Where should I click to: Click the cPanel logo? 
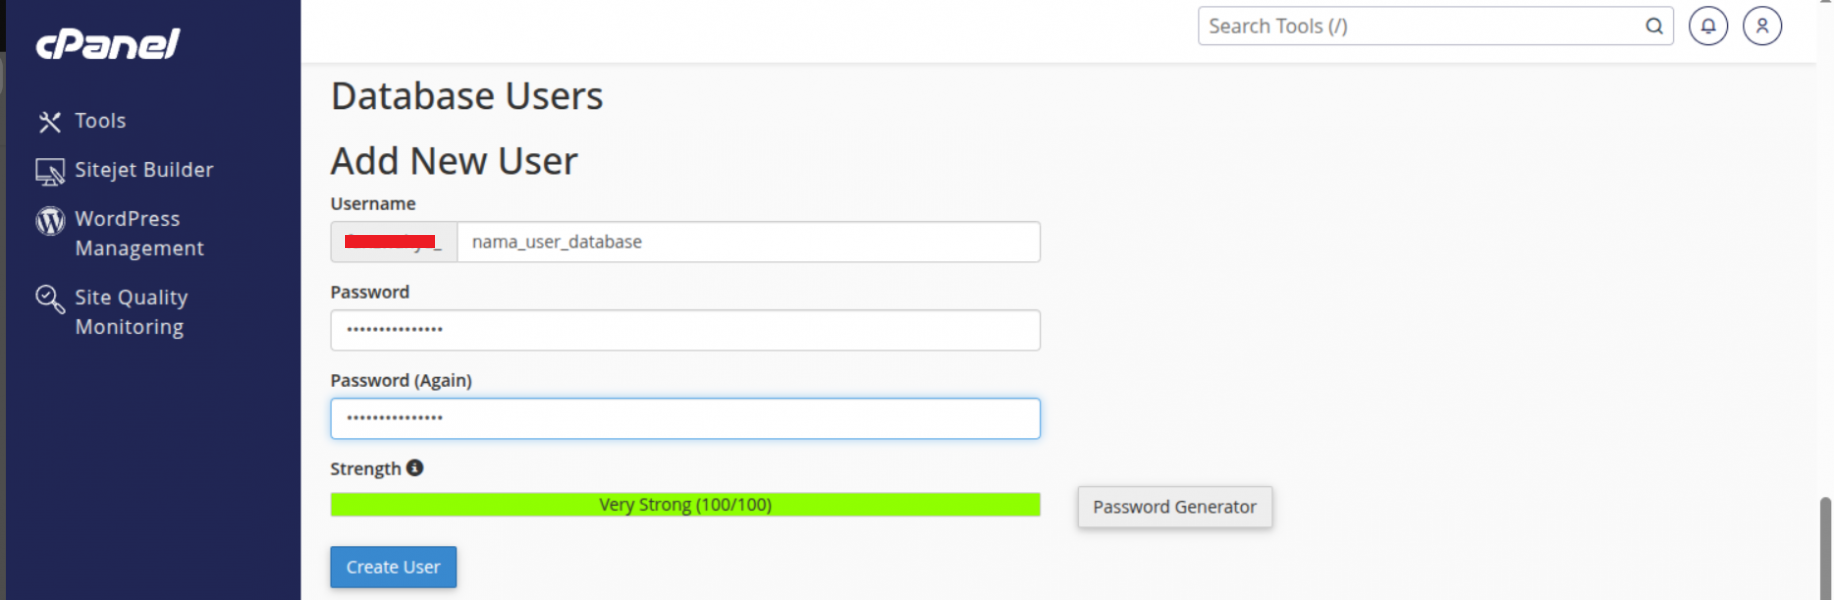108,44
